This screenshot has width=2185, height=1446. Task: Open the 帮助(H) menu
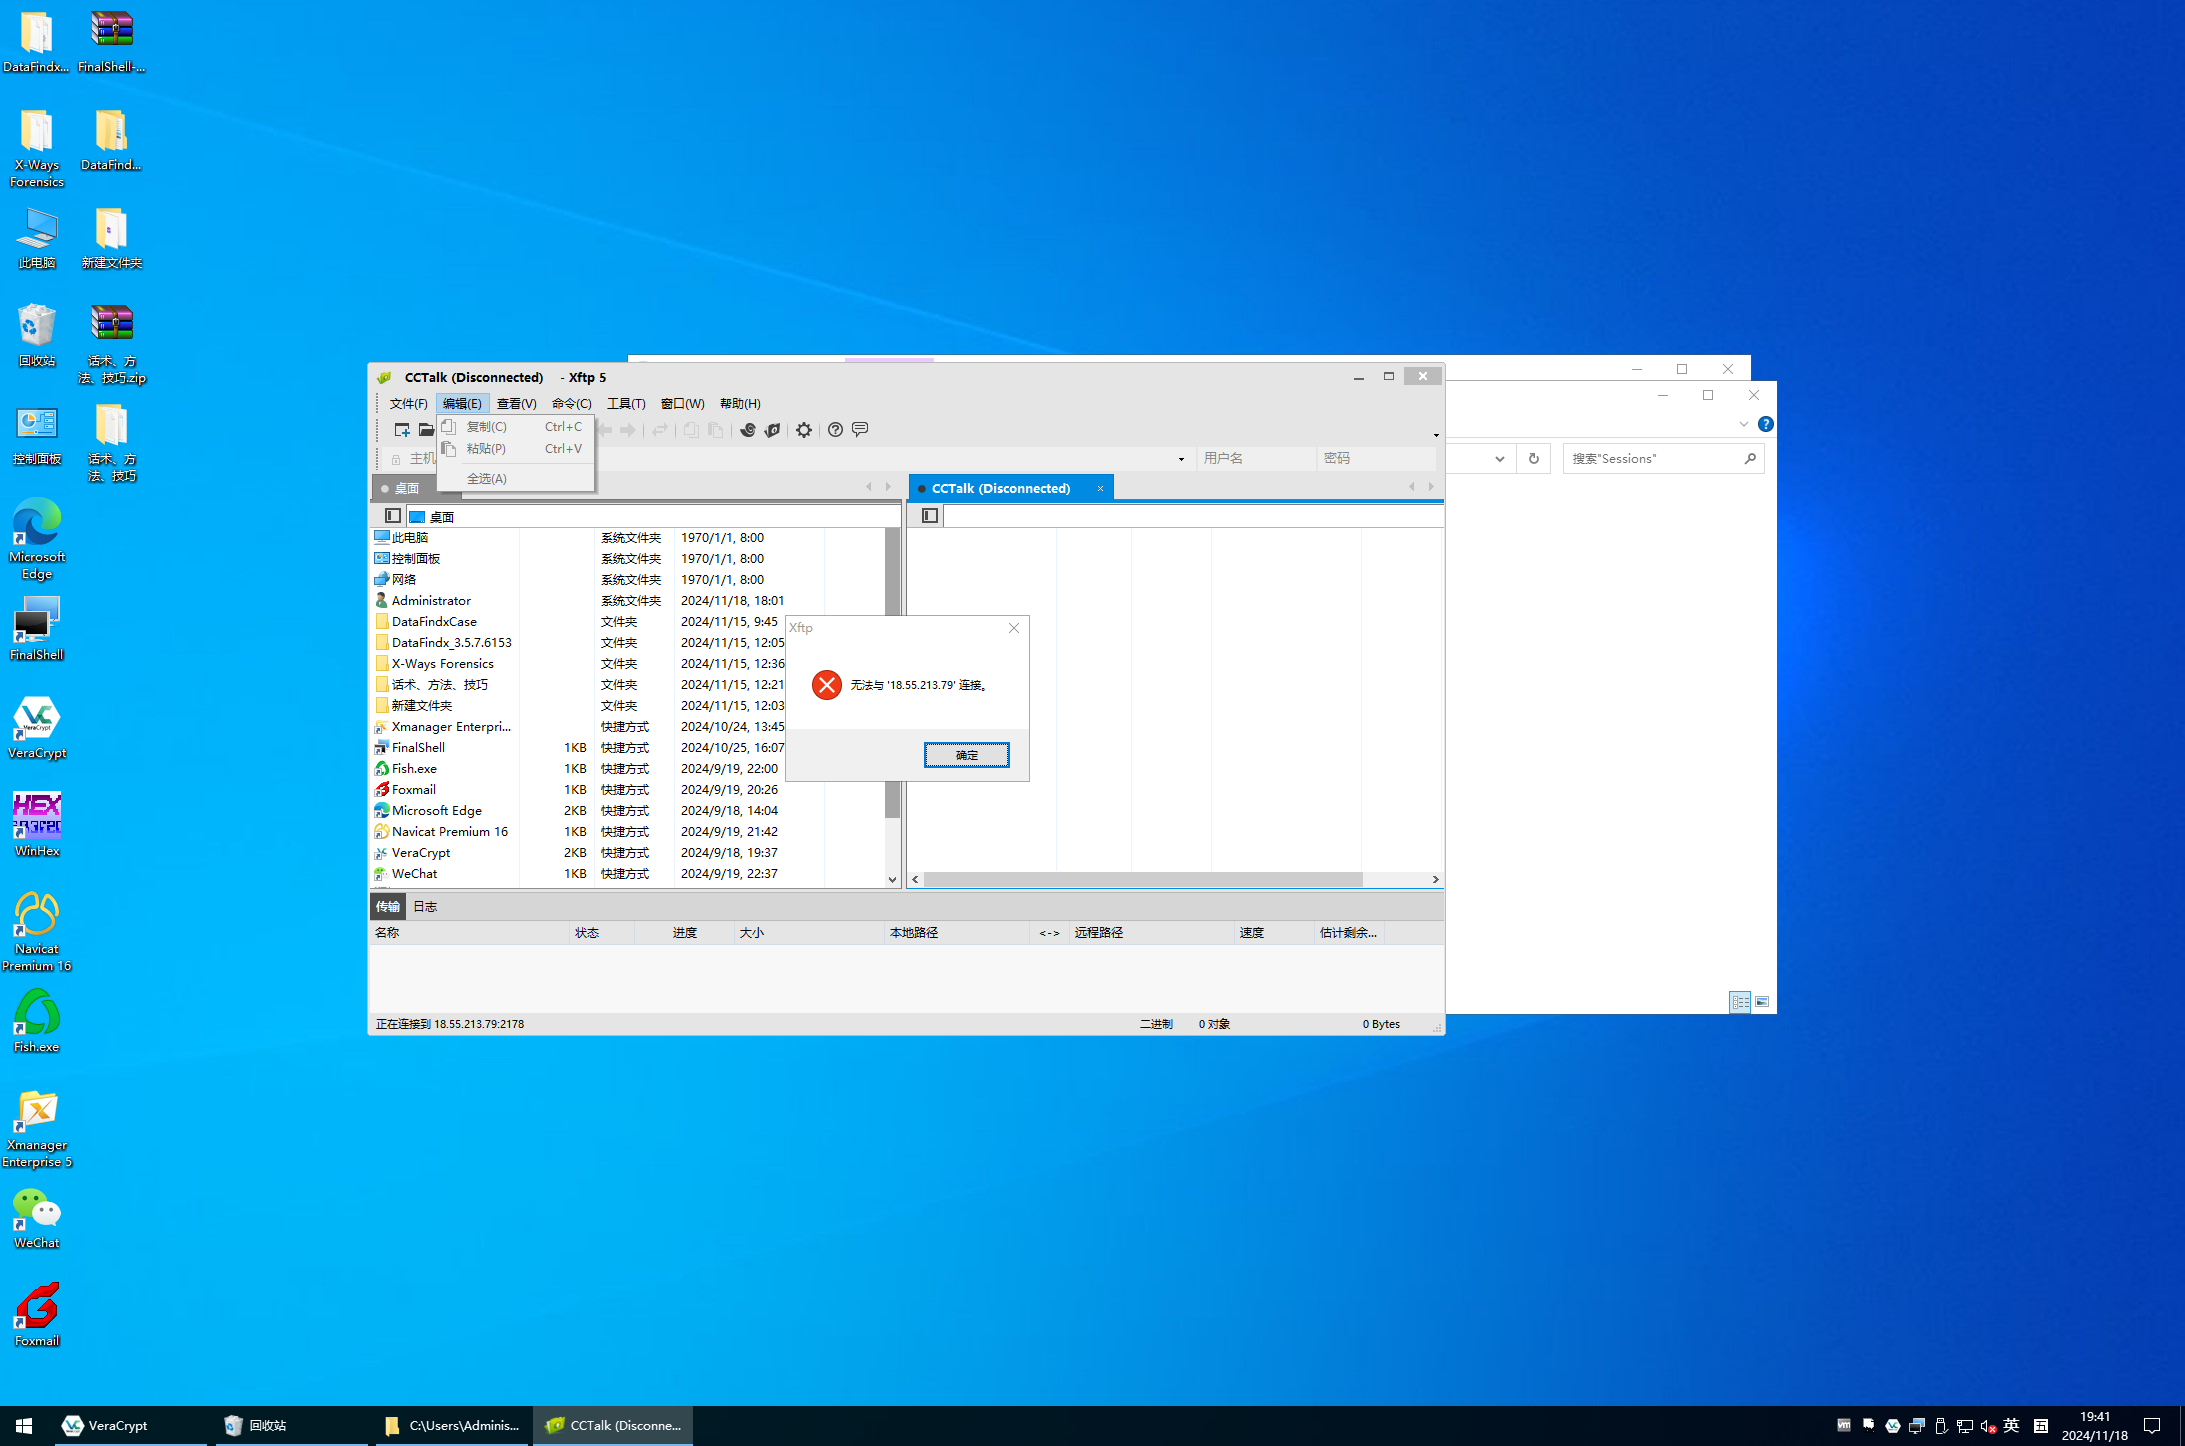coord(740,404)
